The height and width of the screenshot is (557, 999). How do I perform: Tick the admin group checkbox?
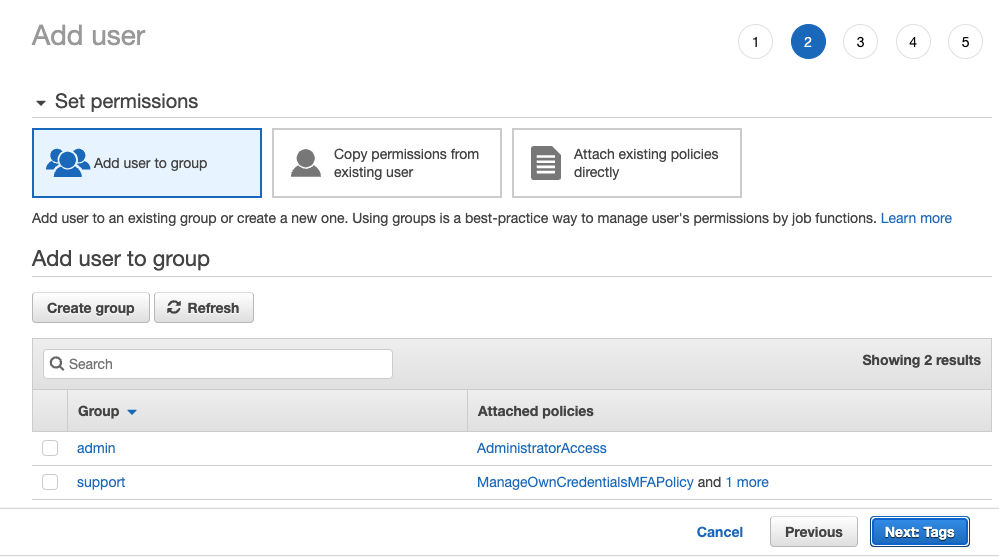[x=50, y=449]
